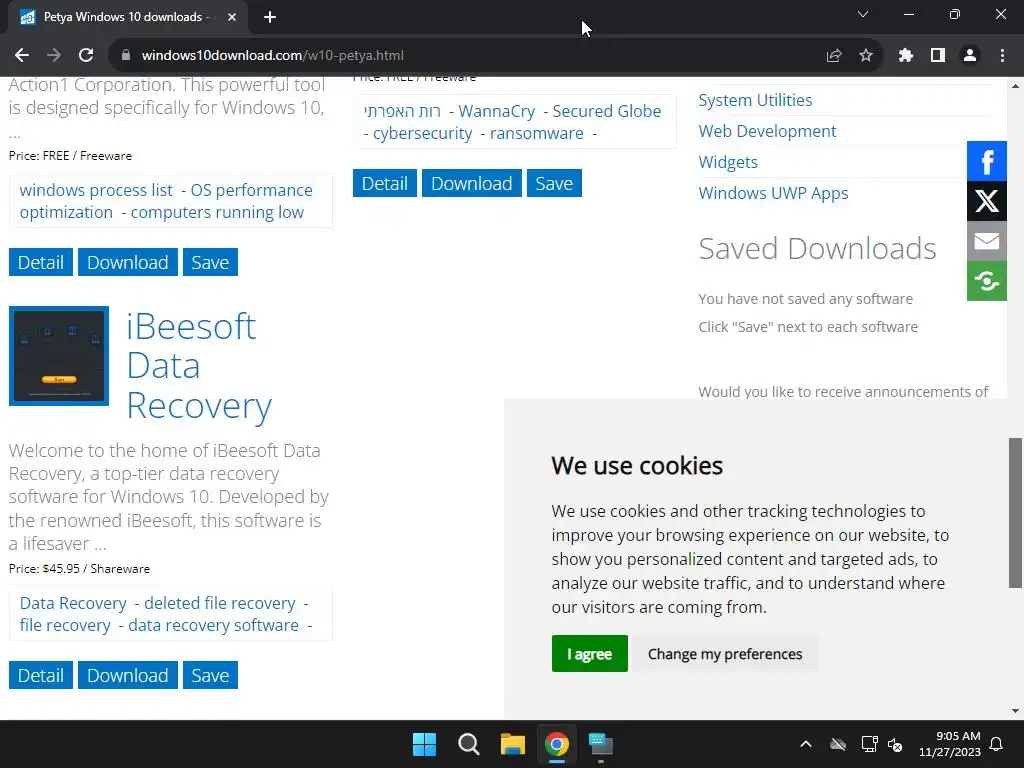1024x768 pixels.
Task: Open the System Utilities category
Action: (x=755, y=100)
